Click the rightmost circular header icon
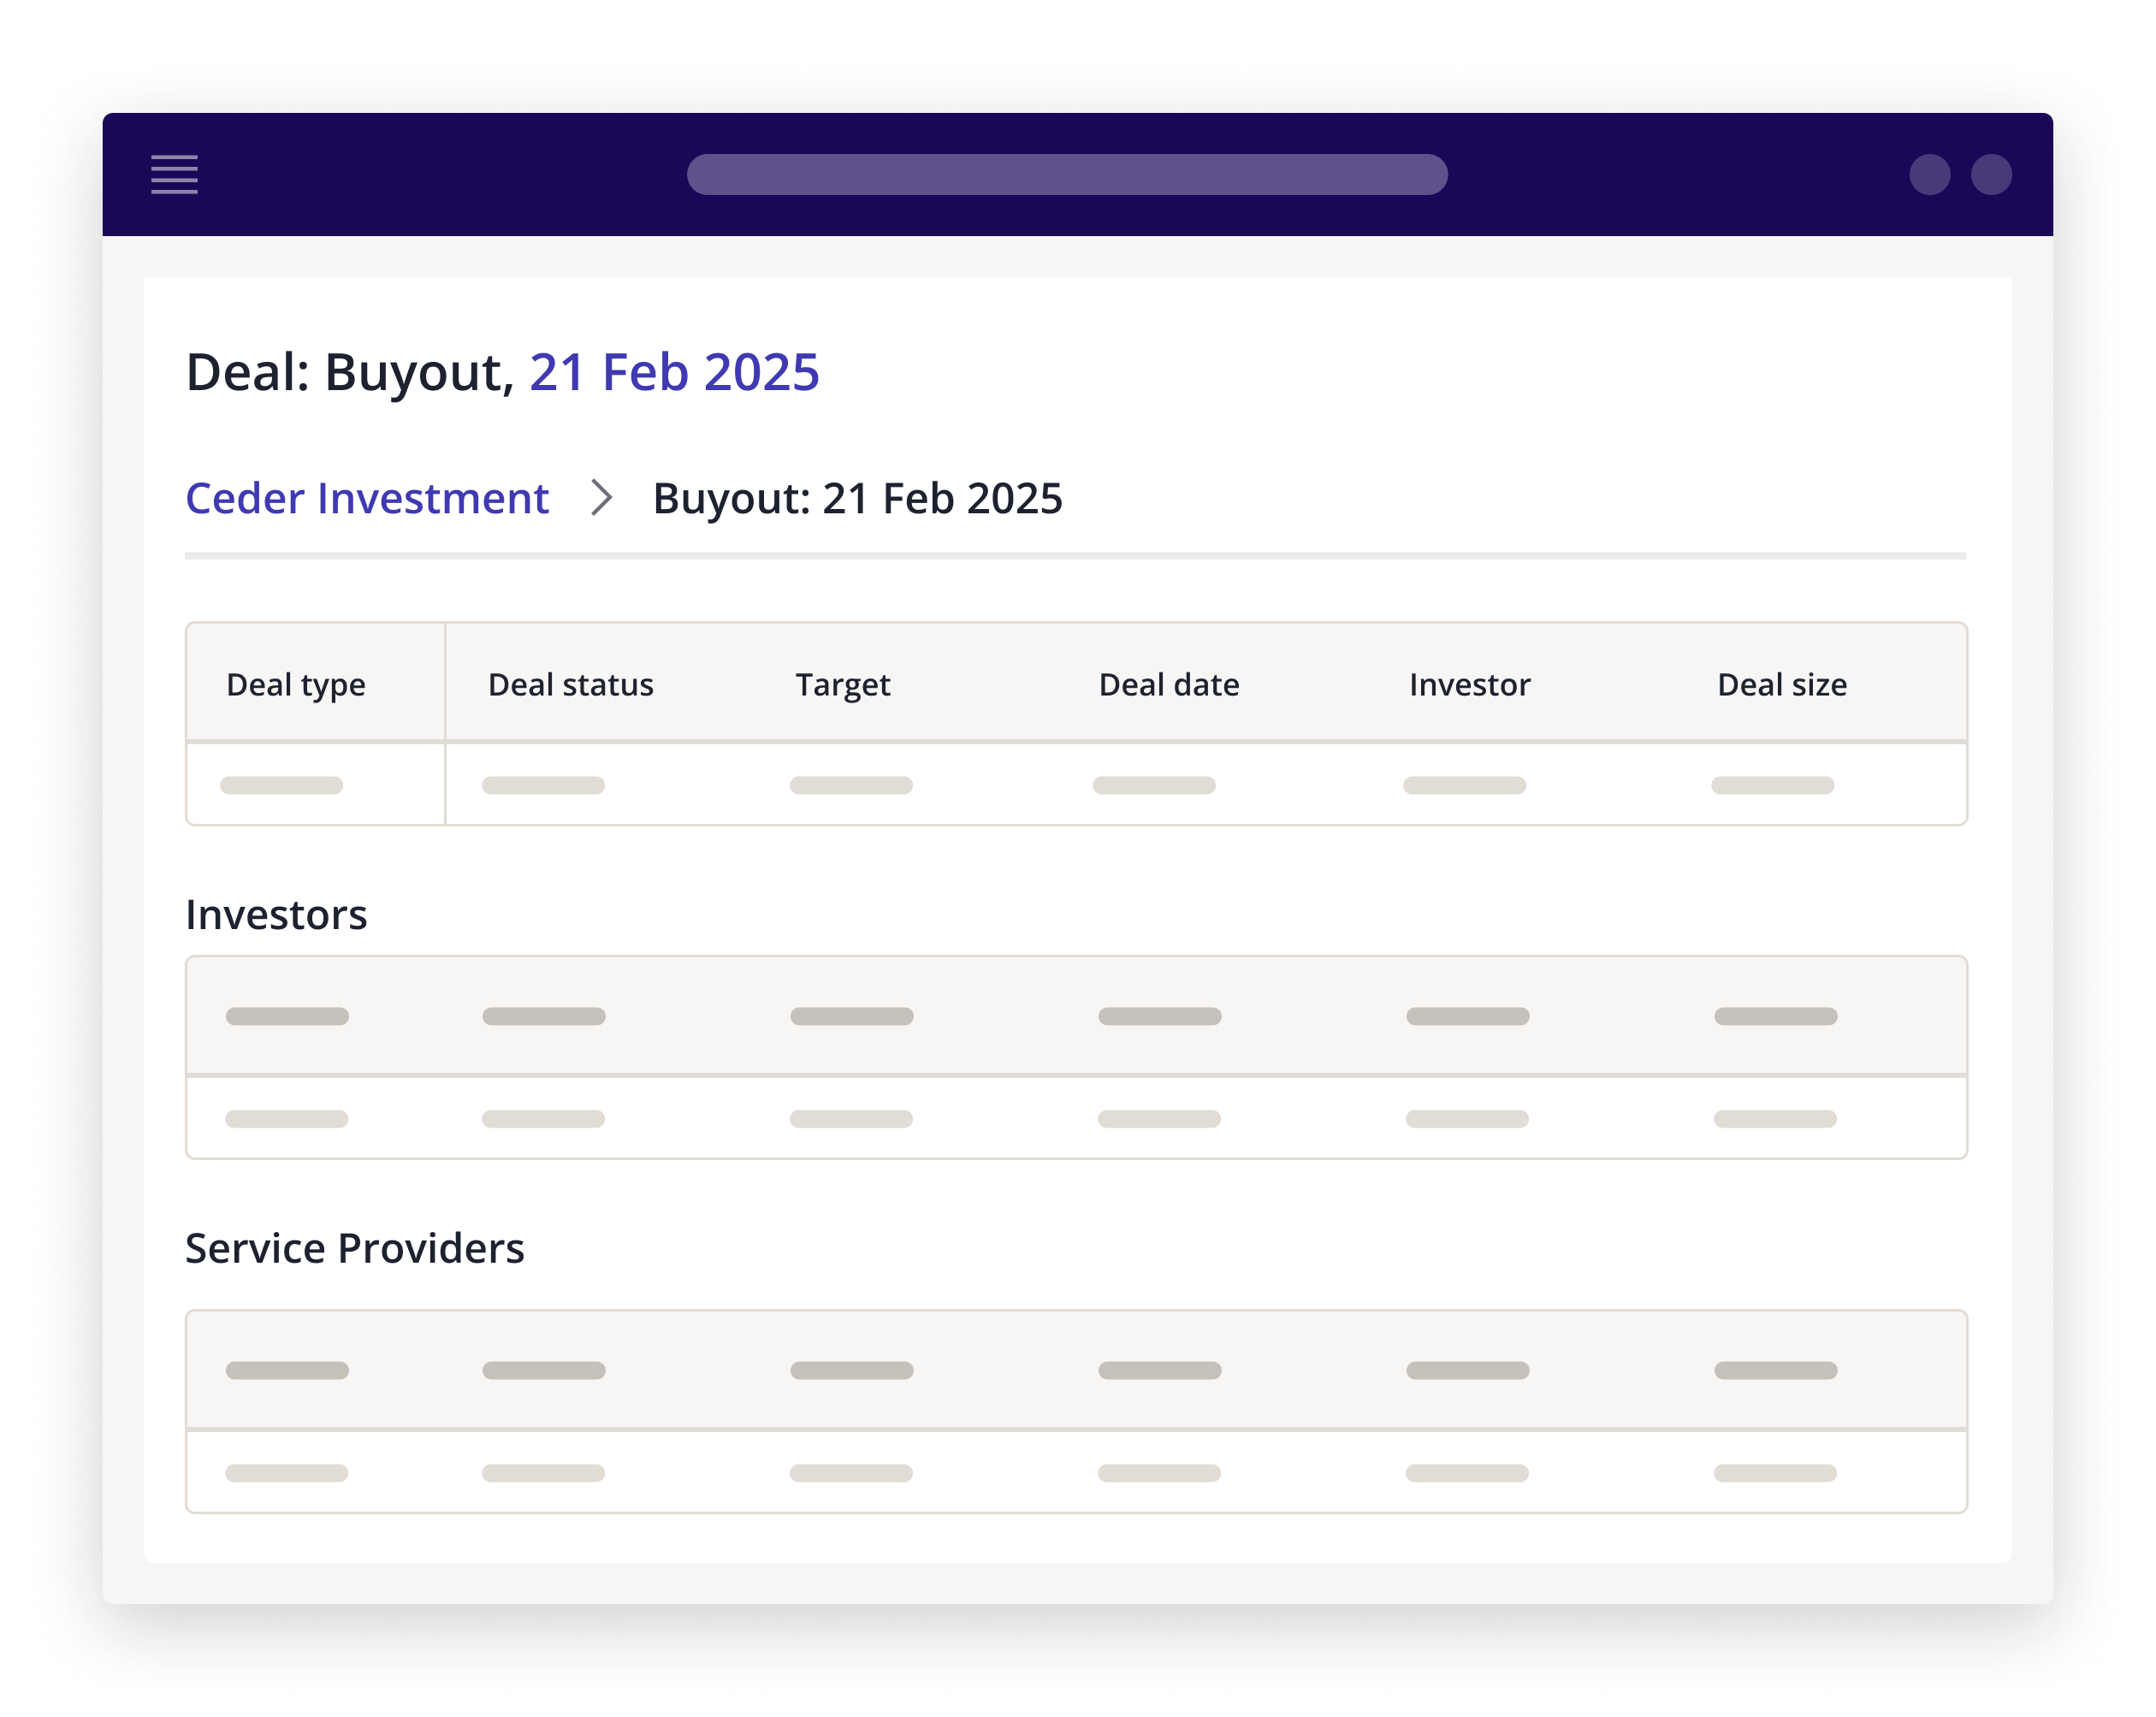 pyautogui.click(x=1990, y=175)
